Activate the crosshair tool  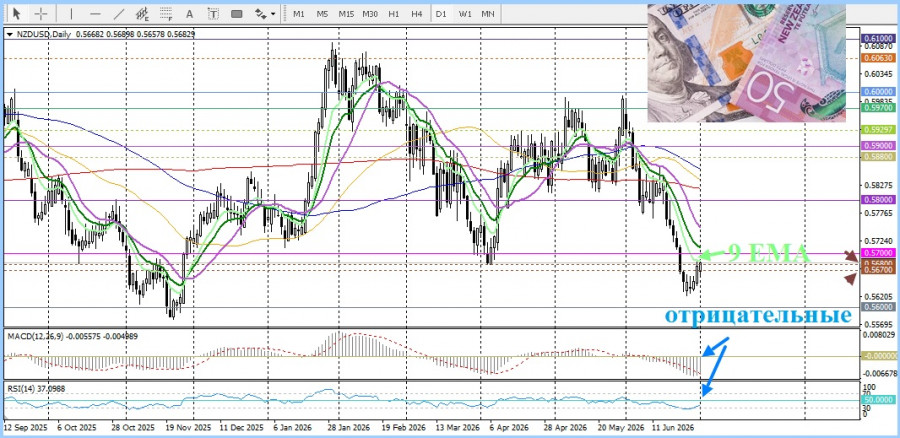(41, 13)
